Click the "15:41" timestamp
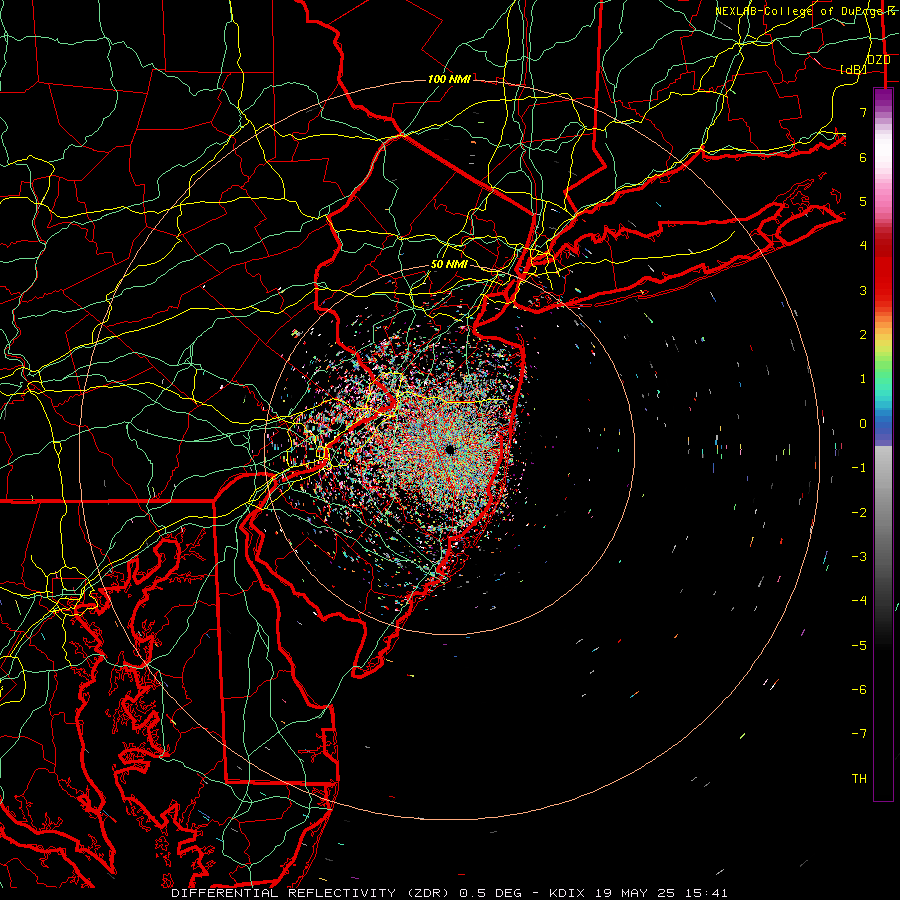Screen dimensions: 900x900 (706, 893)
